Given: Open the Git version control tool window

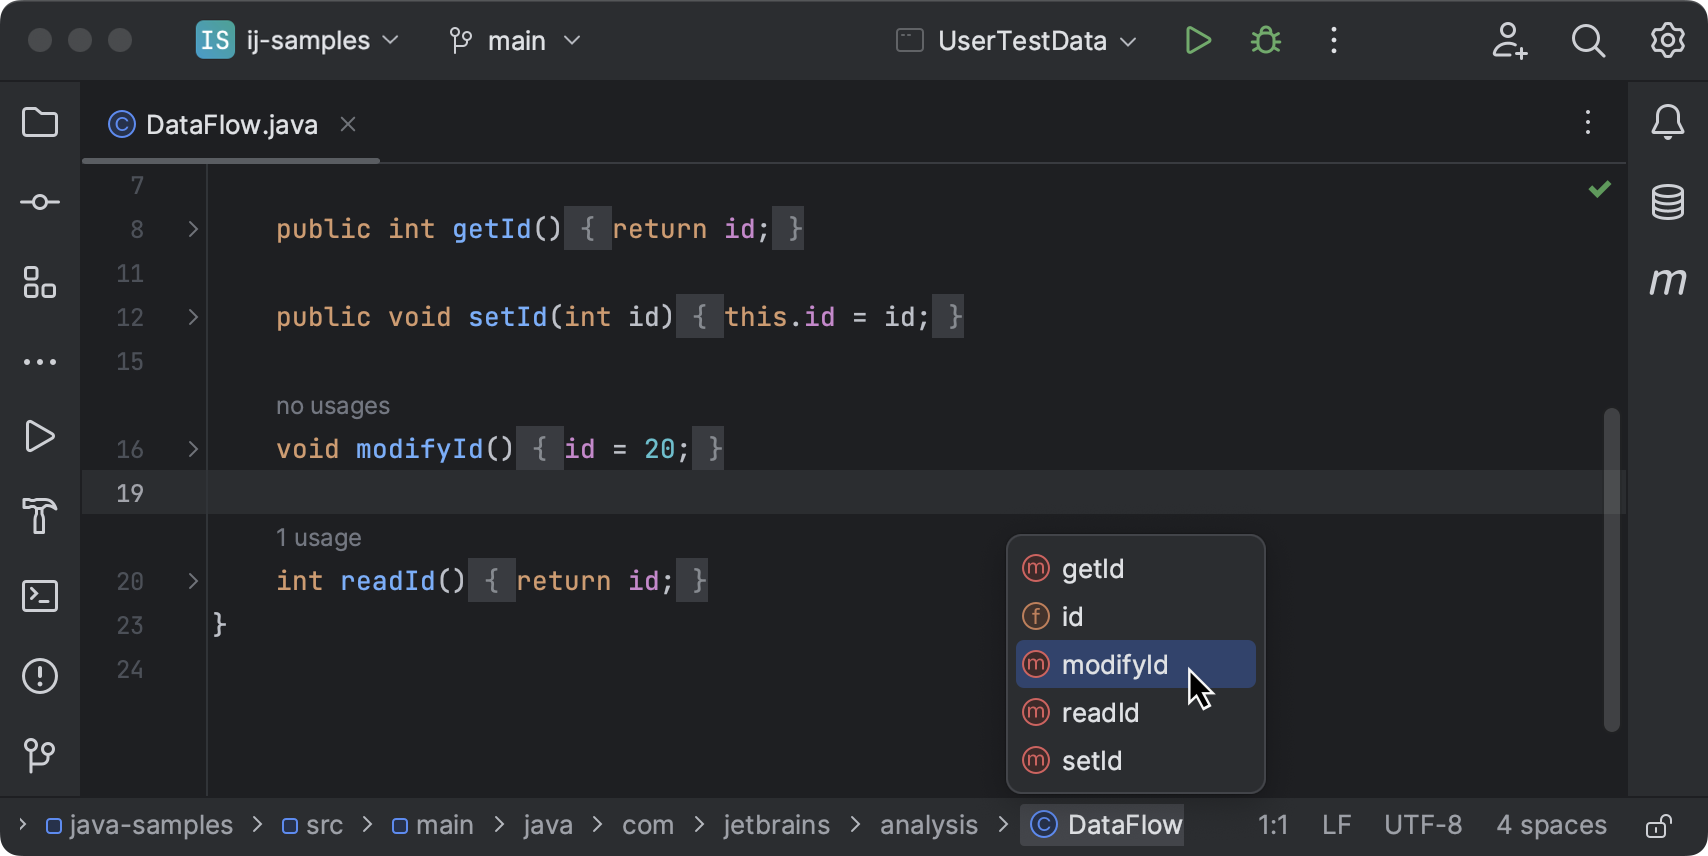Looking at the screenshot, I should tap(40, 755).
